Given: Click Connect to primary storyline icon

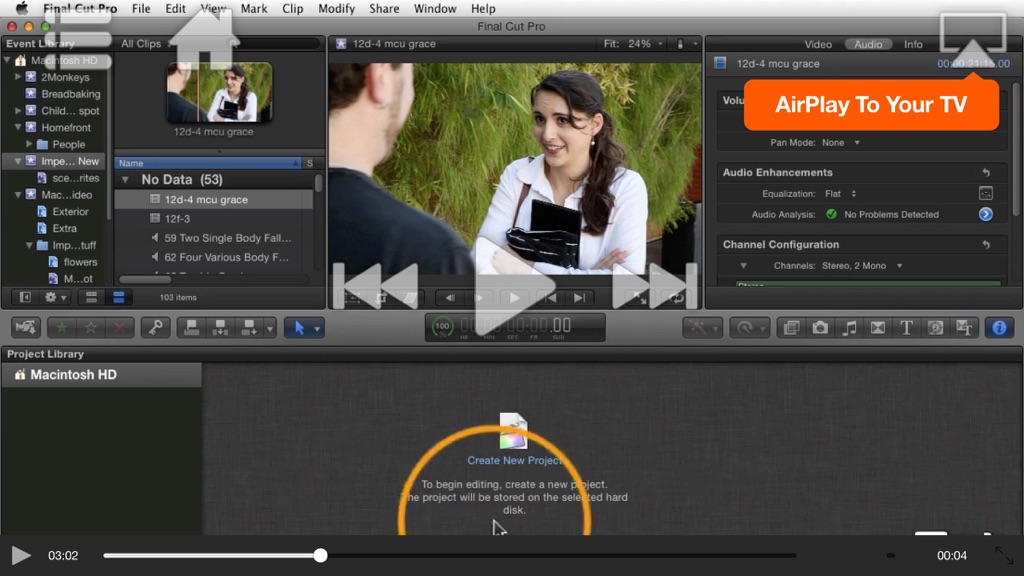Looking at the screenshot, I should (191, 327).
